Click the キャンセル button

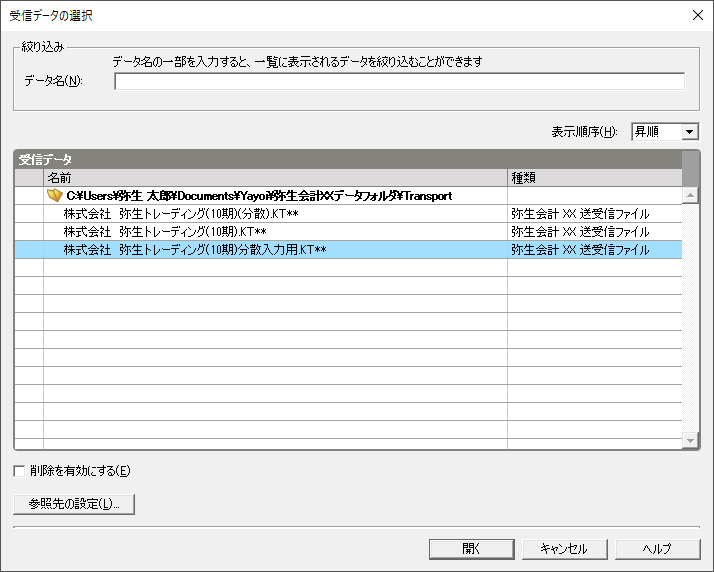[564, 549]
